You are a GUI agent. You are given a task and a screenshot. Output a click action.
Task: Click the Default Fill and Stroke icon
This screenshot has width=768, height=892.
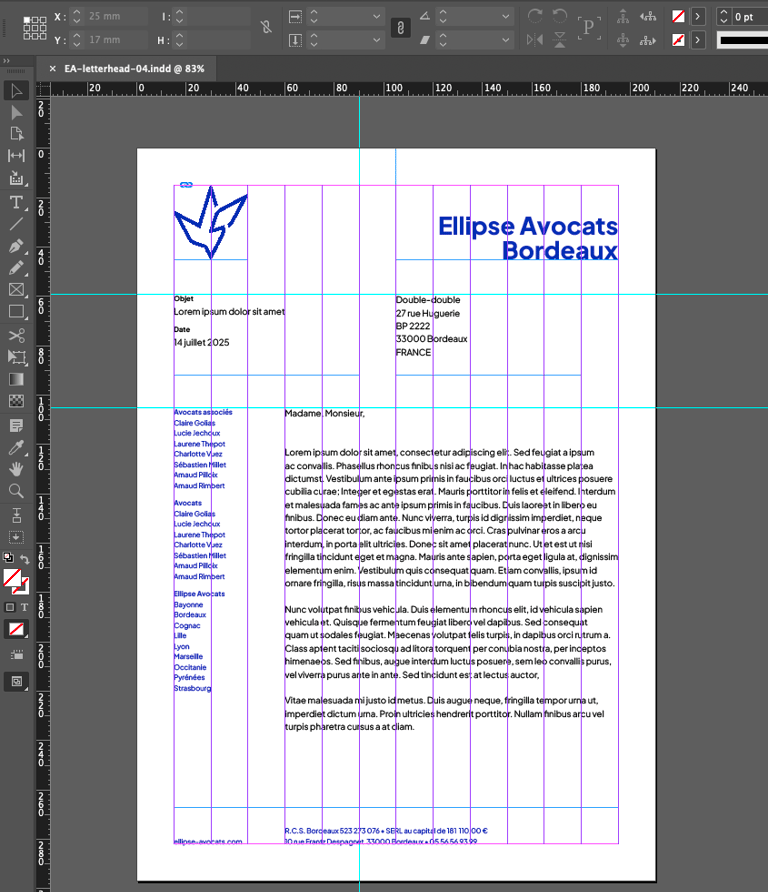pyautogui.click(x=8, y=558)
